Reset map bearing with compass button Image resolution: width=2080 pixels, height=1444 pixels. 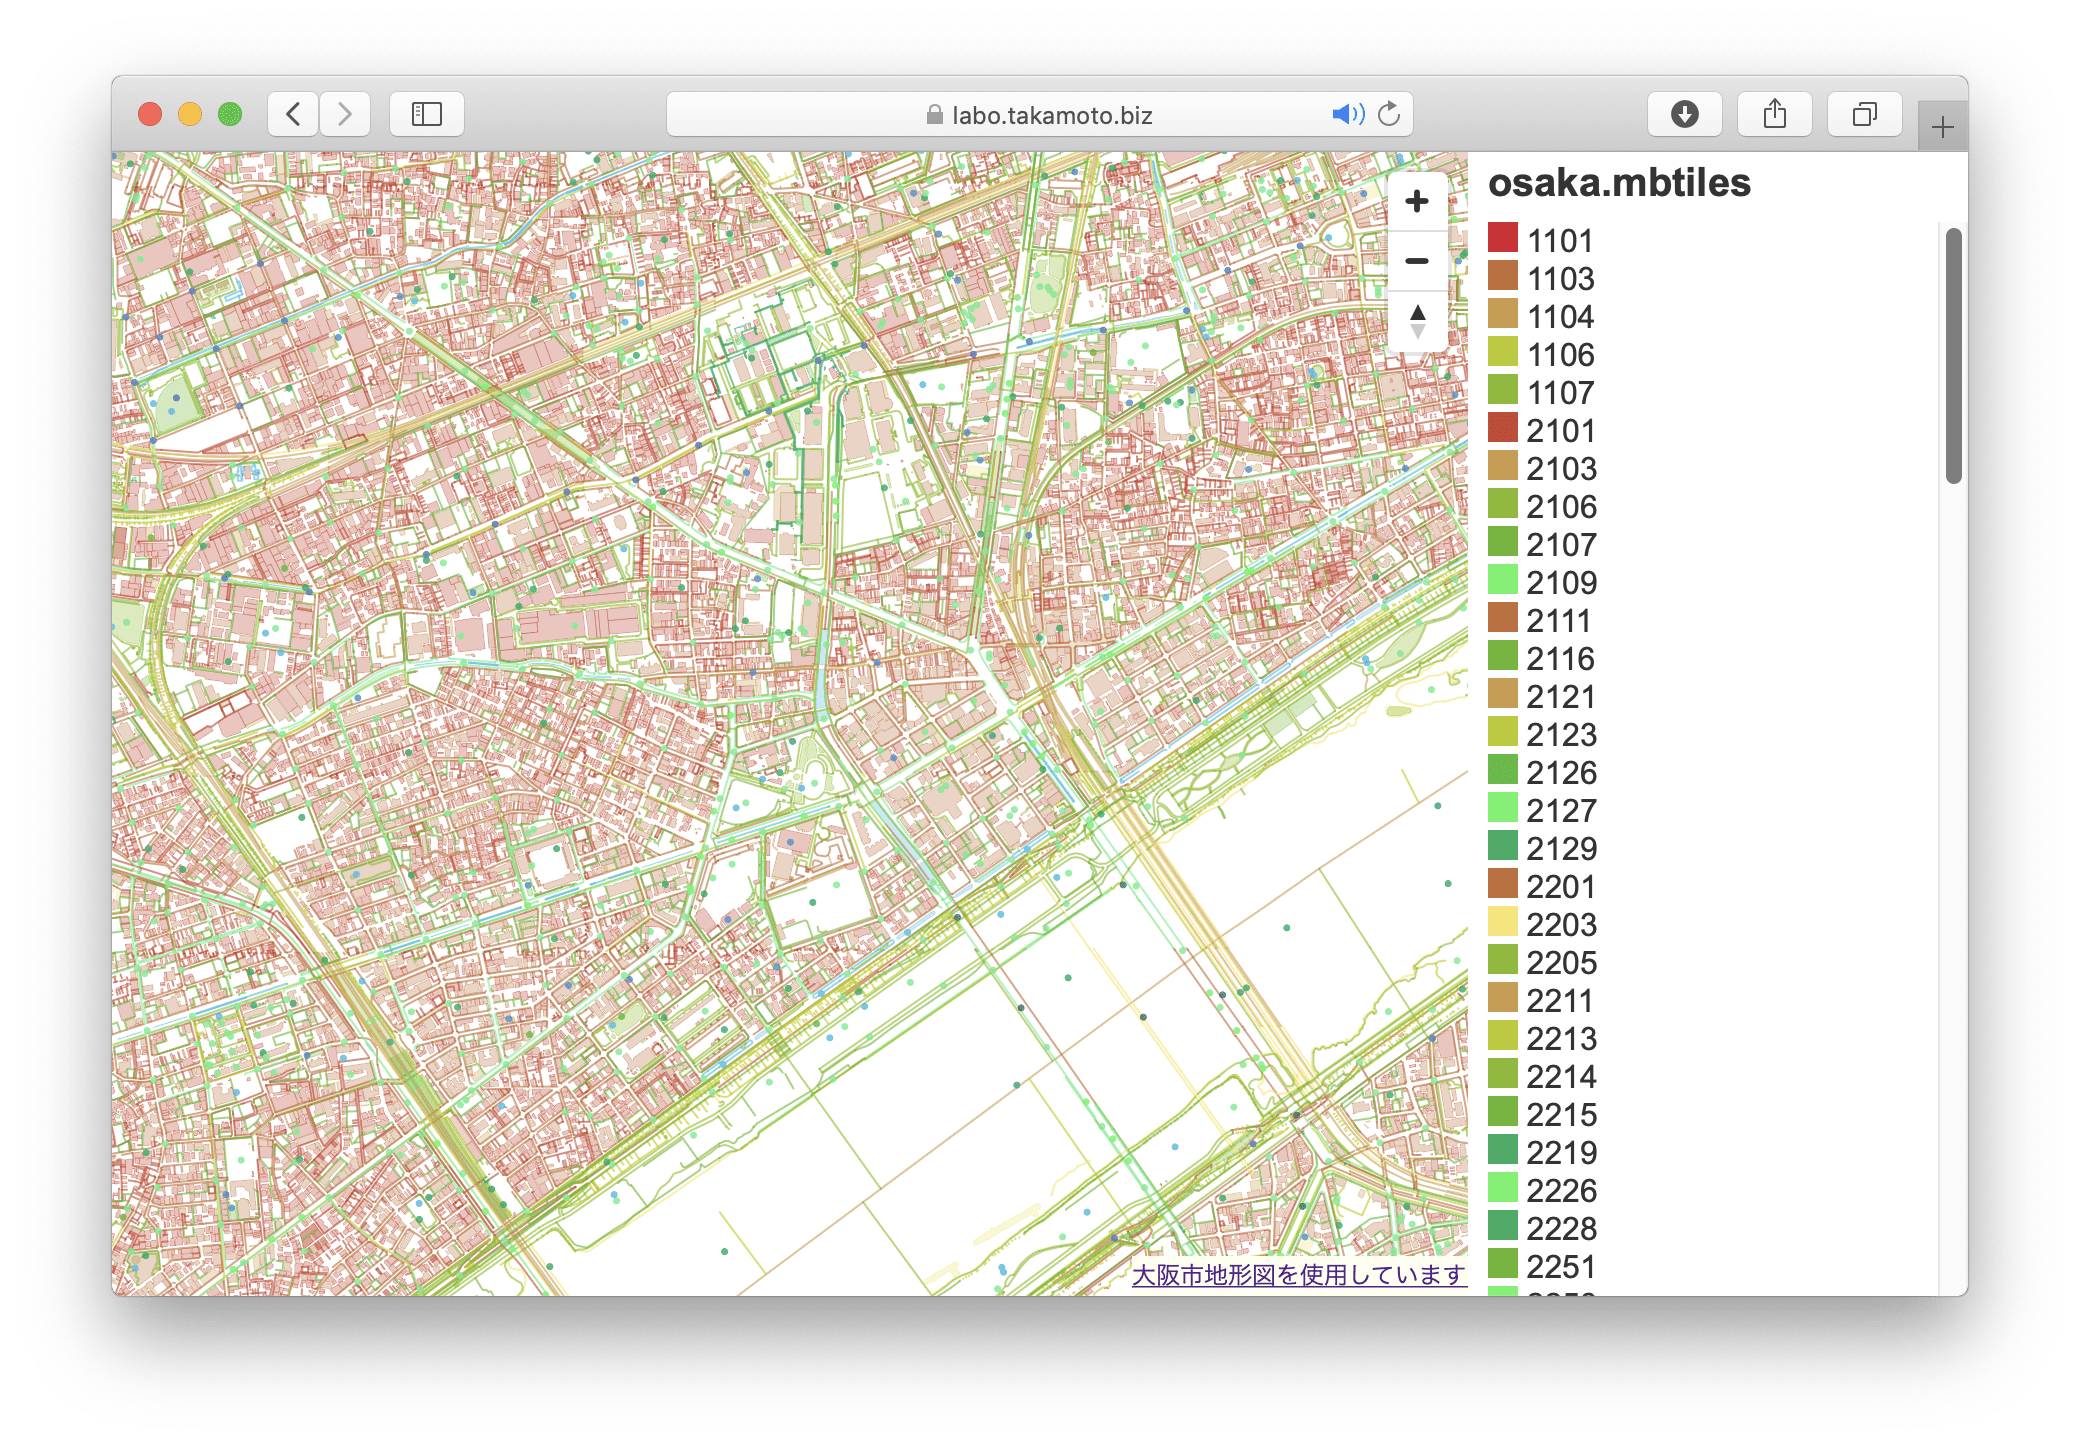pyautogui.click(x=1417, y=321)
